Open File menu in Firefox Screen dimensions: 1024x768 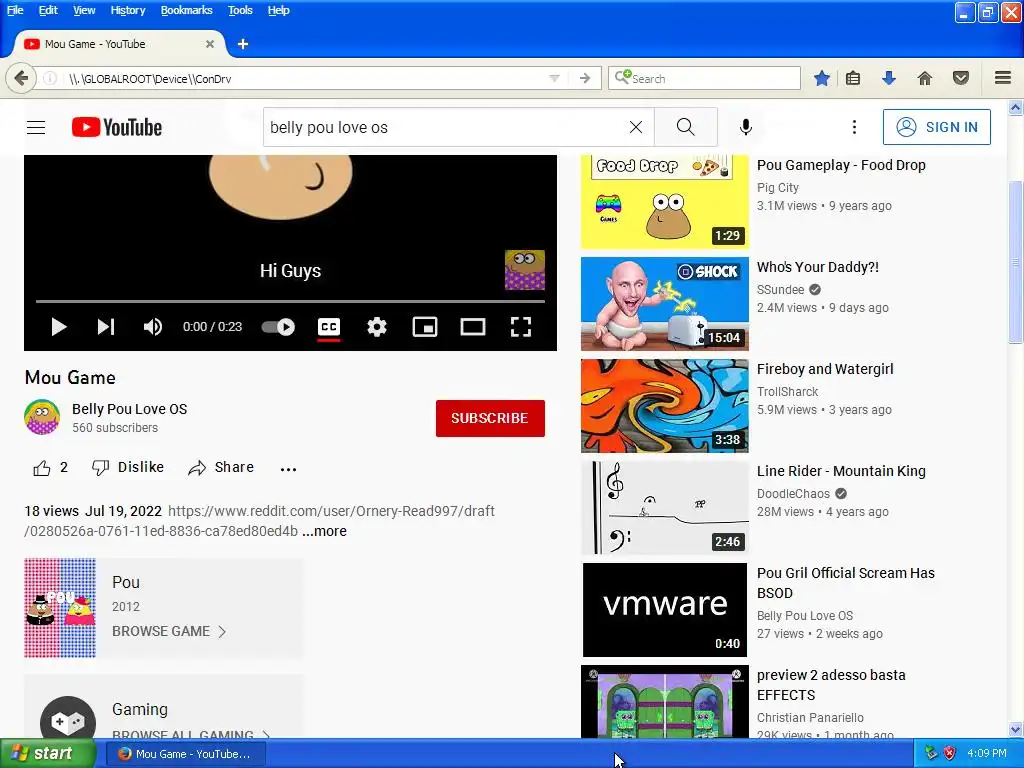point(14,10)
